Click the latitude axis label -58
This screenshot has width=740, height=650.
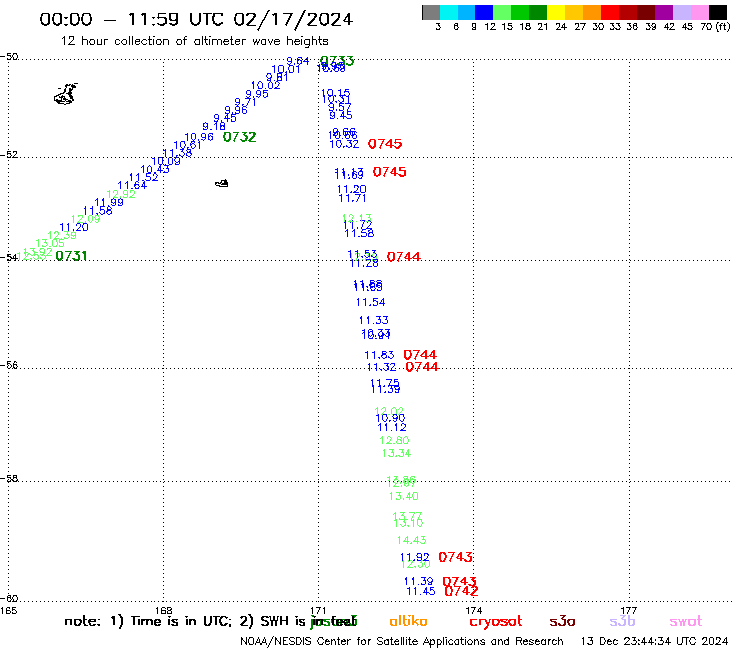[9, 478]
